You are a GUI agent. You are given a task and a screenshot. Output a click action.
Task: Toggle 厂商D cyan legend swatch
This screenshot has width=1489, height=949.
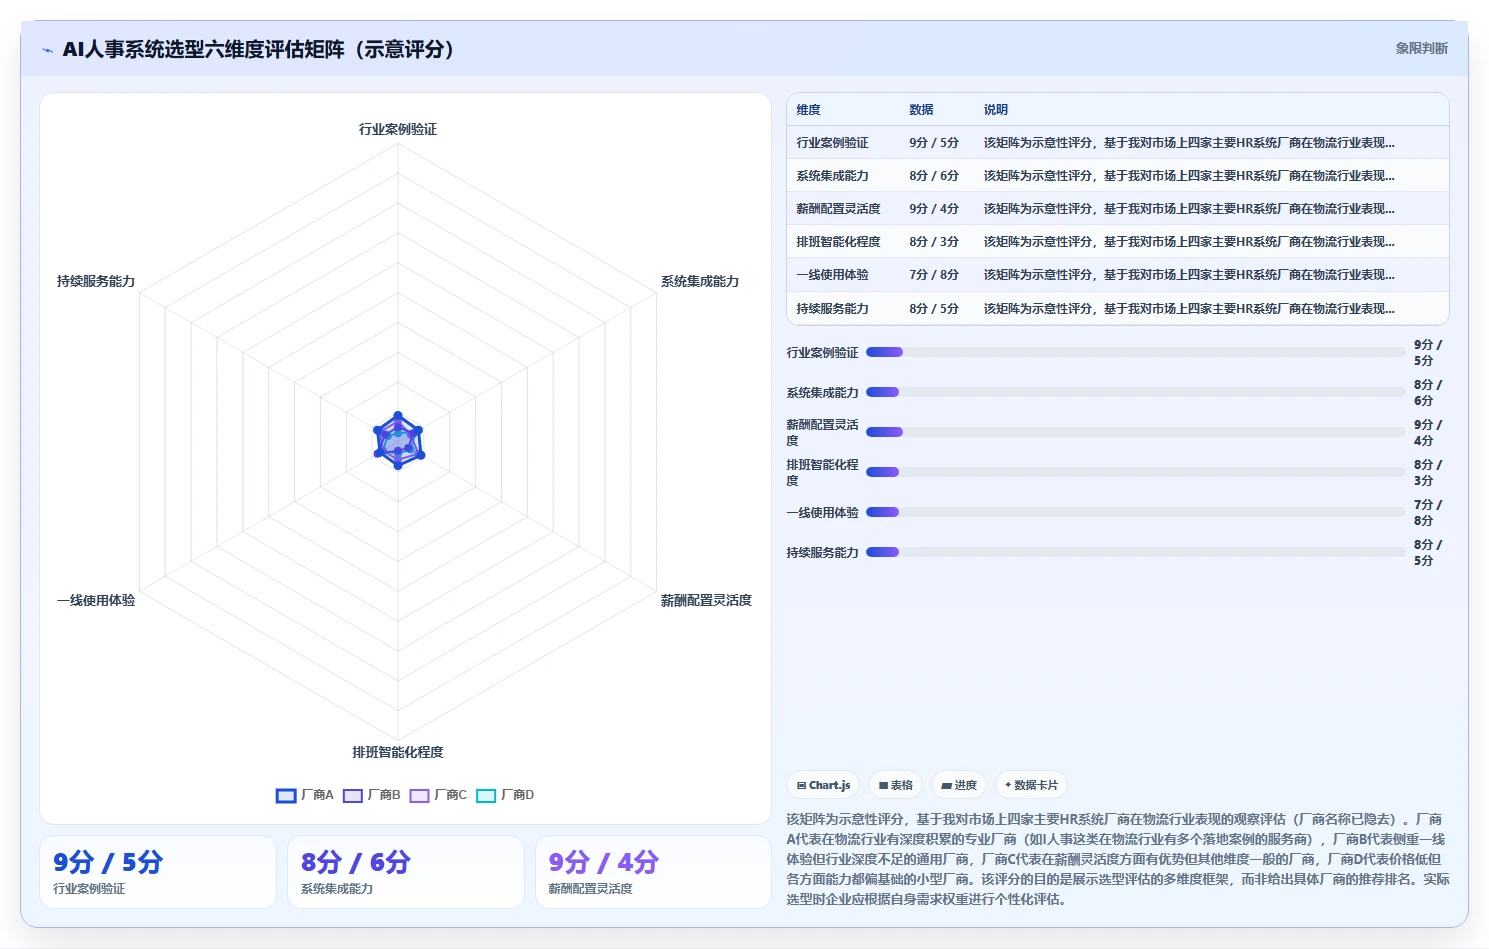(486, 796)
